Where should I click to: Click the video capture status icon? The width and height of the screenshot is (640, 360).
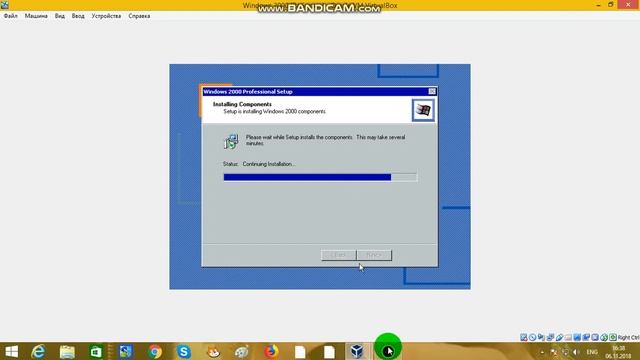(586, 337)
